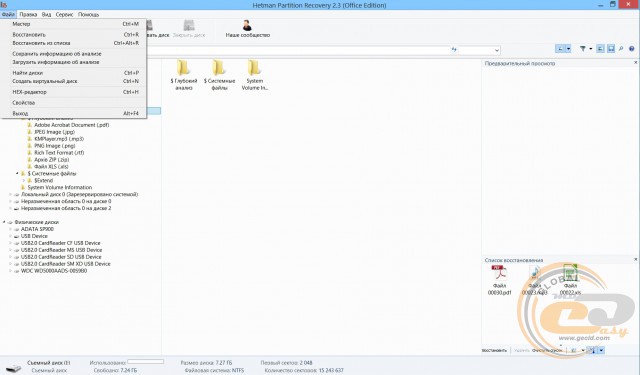
Task: Choose Создать виртуальный диск menu entry
Action: pos(73,81)
